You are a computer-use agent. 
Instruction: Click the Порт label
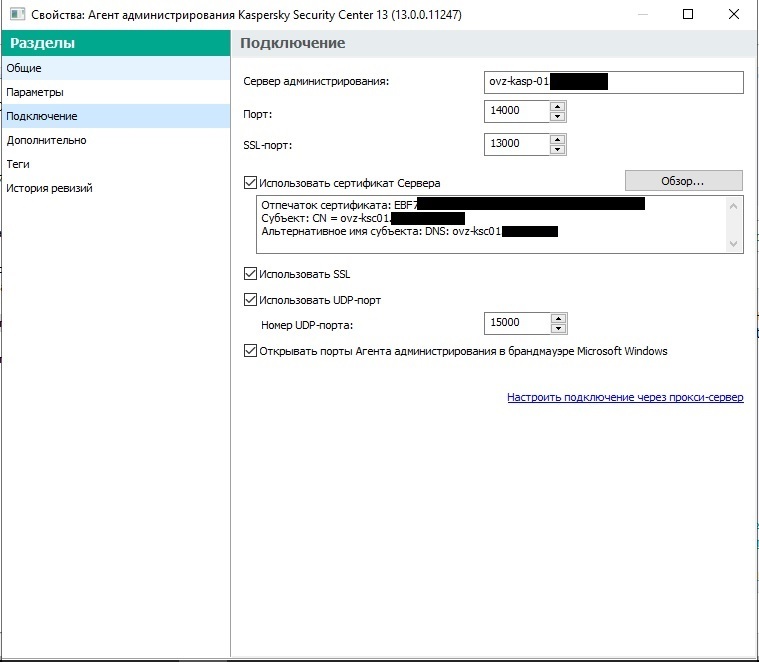(258, 115)
